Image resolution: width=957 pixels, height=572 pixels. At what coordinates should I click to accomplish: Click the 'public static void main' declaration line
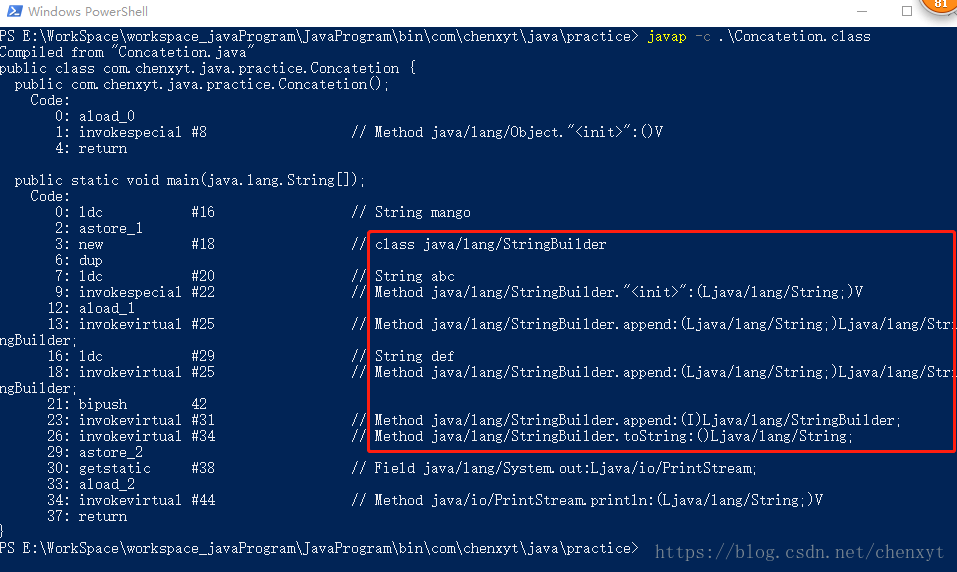[x=190, y=180]
